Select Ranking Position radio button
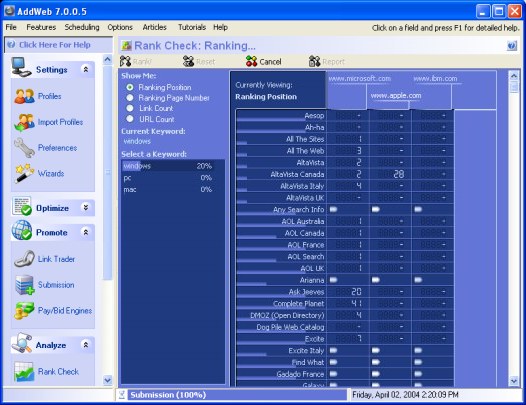The image size is (526, 405). [x=130, y=87]
